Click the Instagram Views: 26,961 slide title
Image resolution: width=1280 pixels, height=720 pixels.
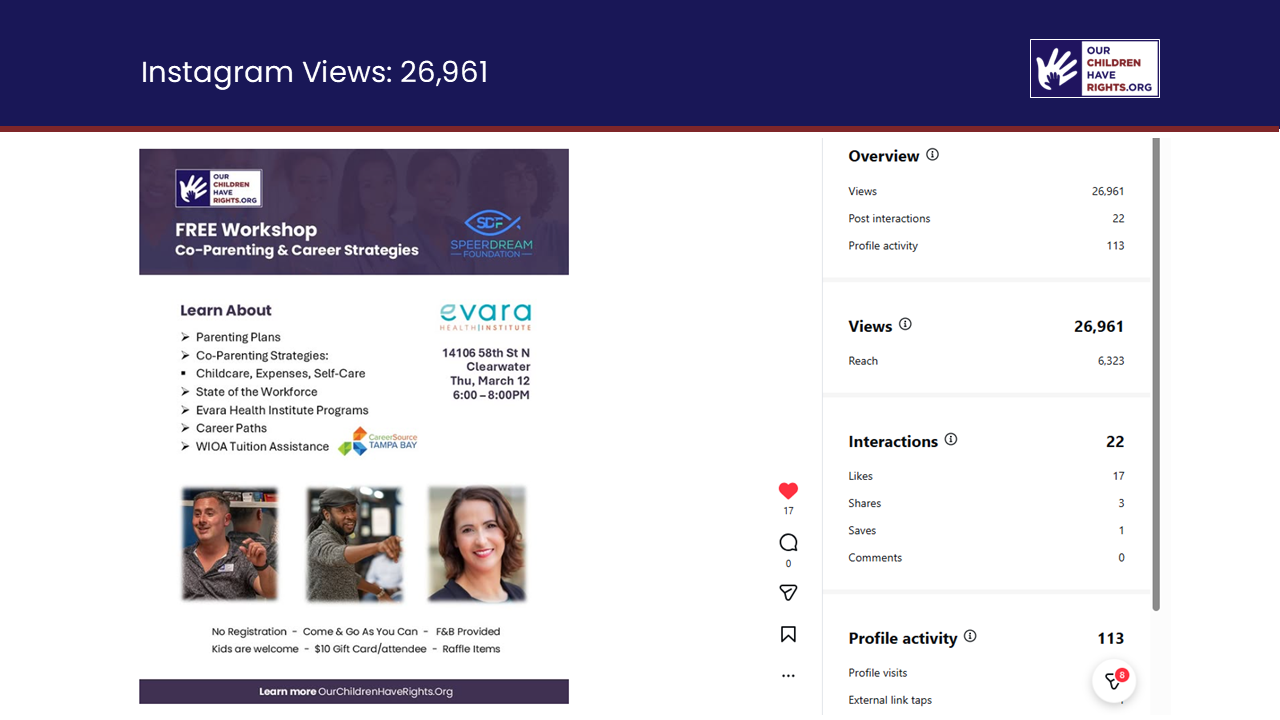pyautogui.click(x=314, y=72)
